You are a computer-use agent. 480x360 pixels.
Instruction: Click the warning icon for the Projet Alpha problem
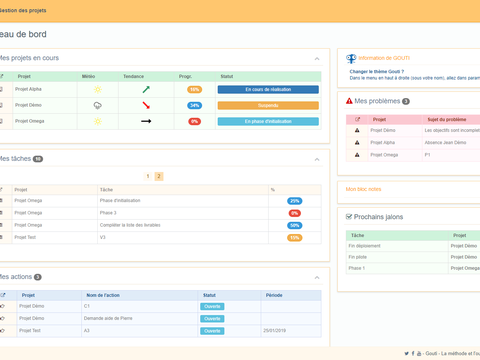(x=357, y=143)
